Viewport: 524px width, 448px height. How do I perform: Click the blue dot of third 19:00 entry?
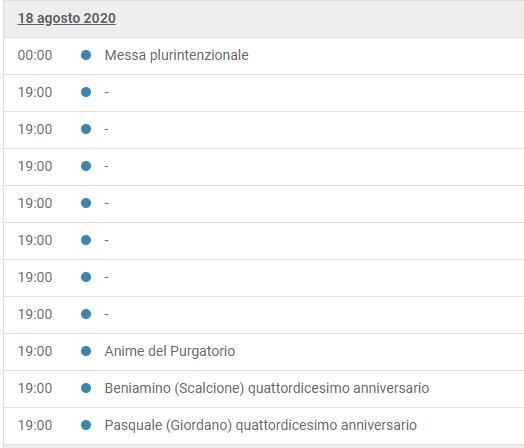[86, 166]
